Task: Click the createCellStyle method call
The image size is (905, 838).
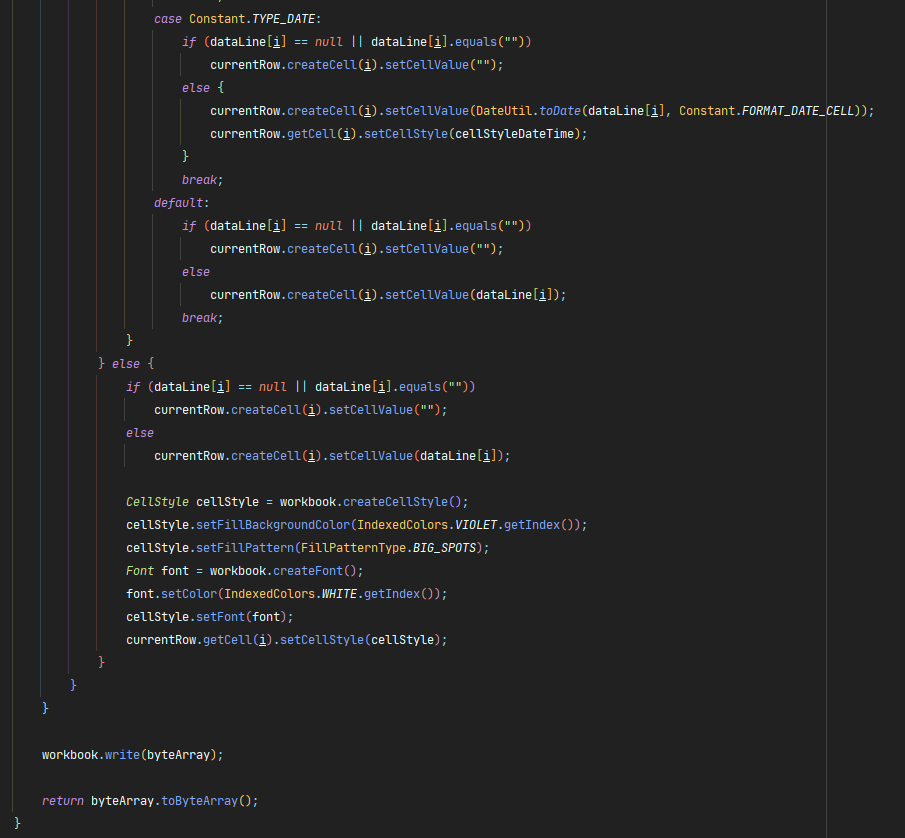Action: point(395,502)
